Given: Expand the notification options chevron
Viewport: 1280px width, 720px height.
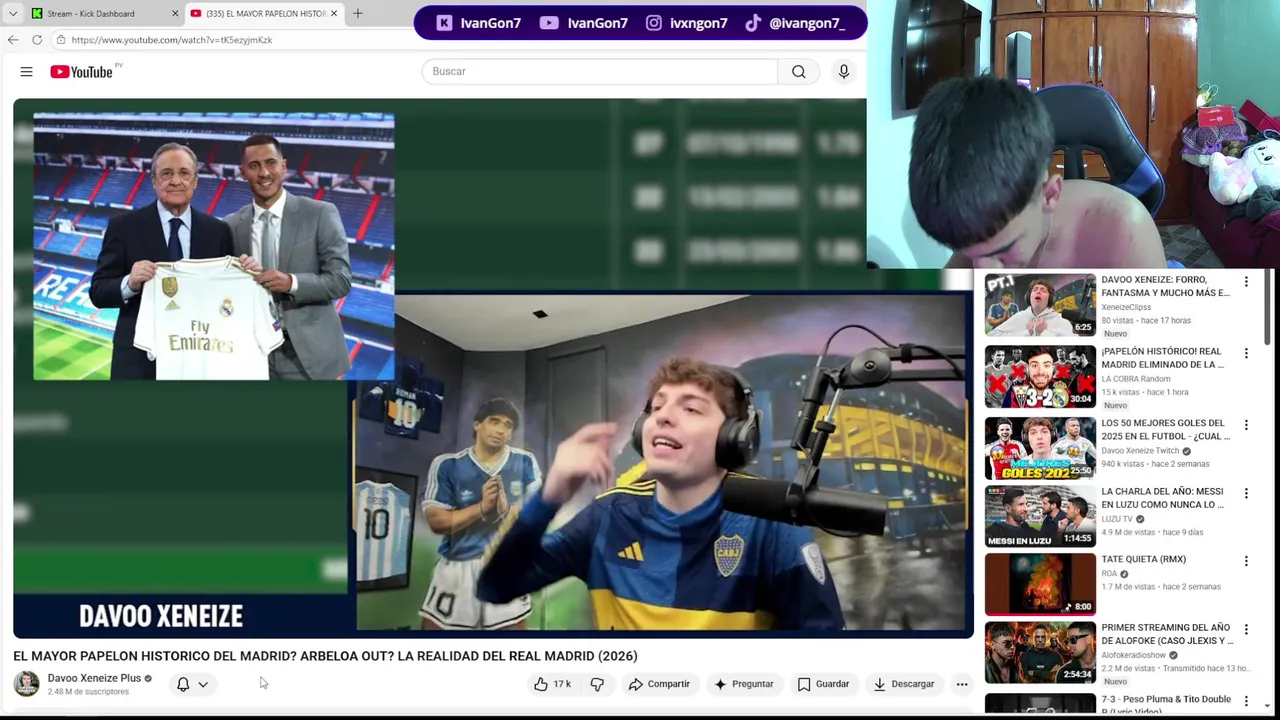Looking at the screenshot, I should (203, 684).
